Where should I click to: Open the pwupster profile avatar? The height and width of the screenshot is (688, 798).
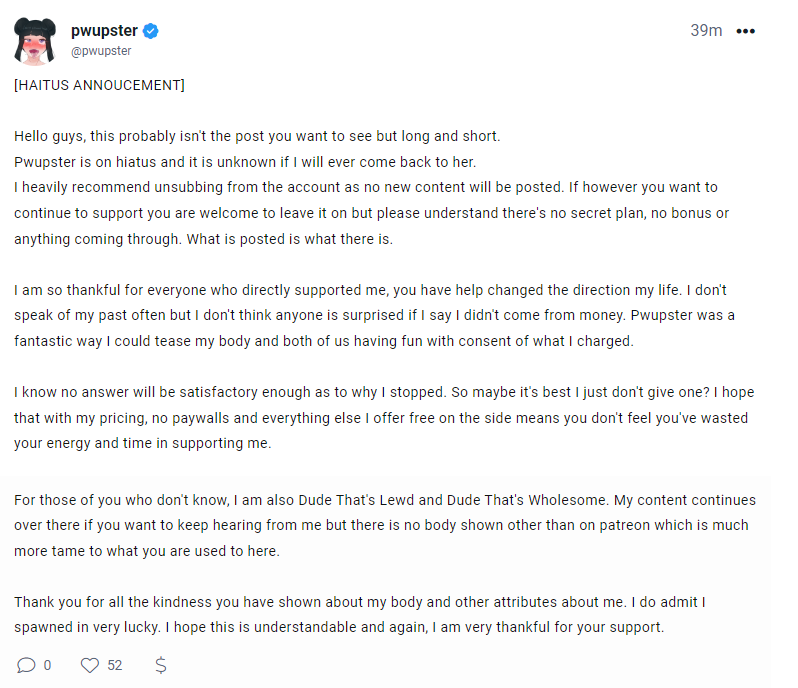coord(35,40)
